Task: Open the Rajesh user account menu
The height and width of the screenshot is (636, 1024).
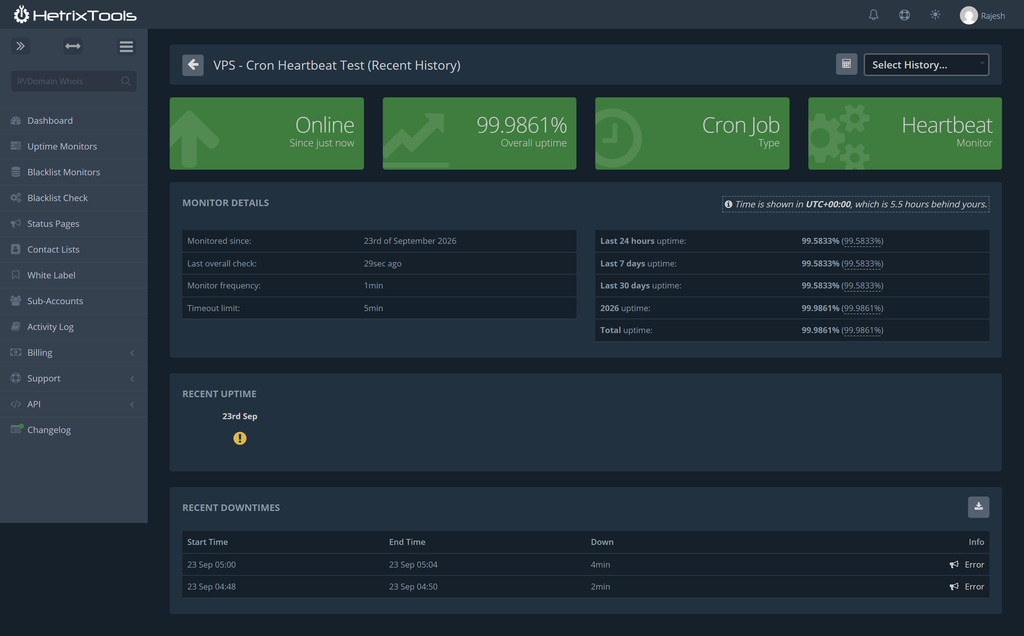Action: point(982,16)
